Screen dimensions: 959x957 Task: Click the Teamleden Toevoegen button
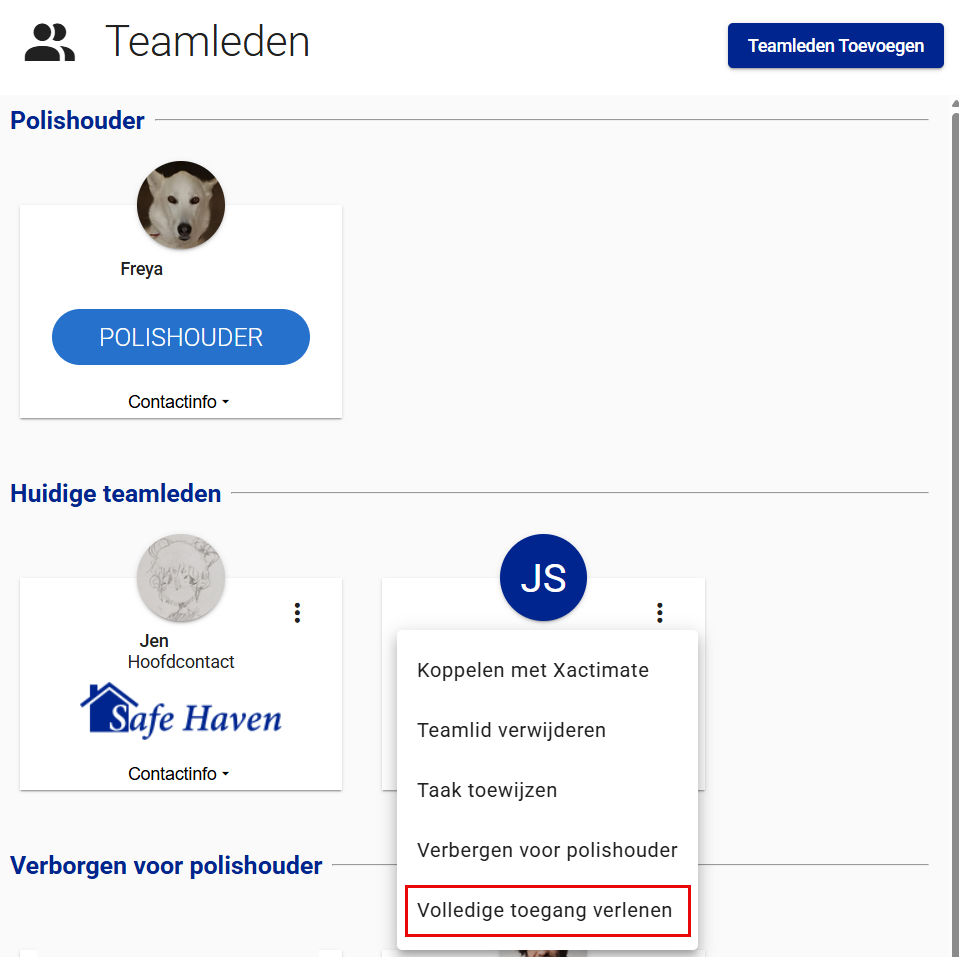point(835,46)
